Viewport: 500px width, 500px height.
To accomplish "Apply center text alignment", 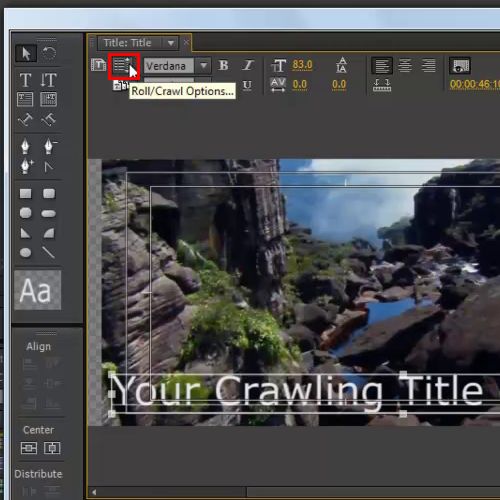I will pyautogui.click(x=405, y=65).
